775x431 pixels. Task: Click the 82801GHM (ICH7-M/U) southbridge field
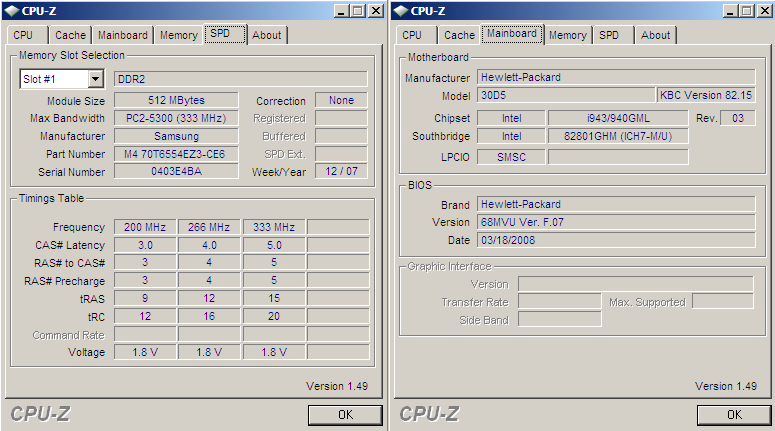[x=618, y=136]
